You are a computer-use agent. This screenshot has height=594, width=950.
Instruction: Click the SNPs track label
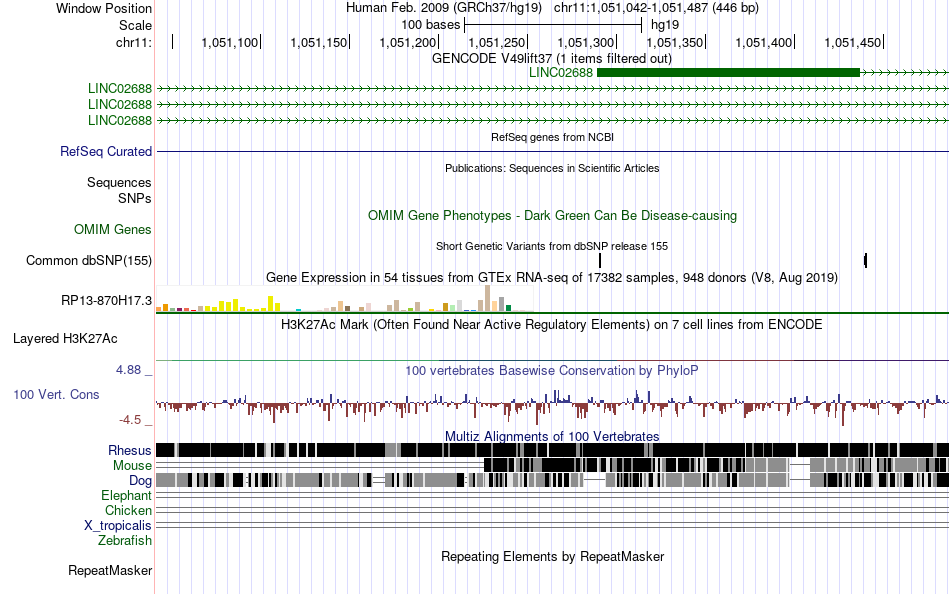click(x=135, y=198)
